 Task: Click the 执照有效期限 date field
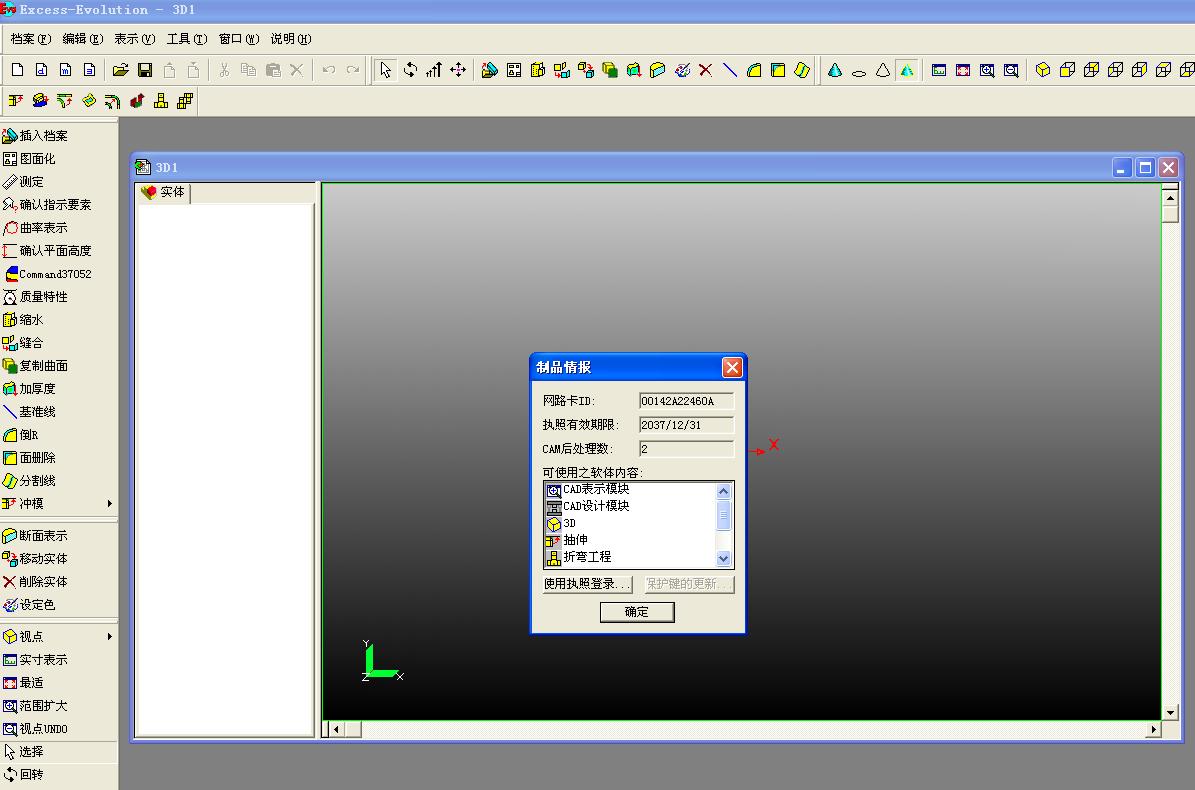686,425
